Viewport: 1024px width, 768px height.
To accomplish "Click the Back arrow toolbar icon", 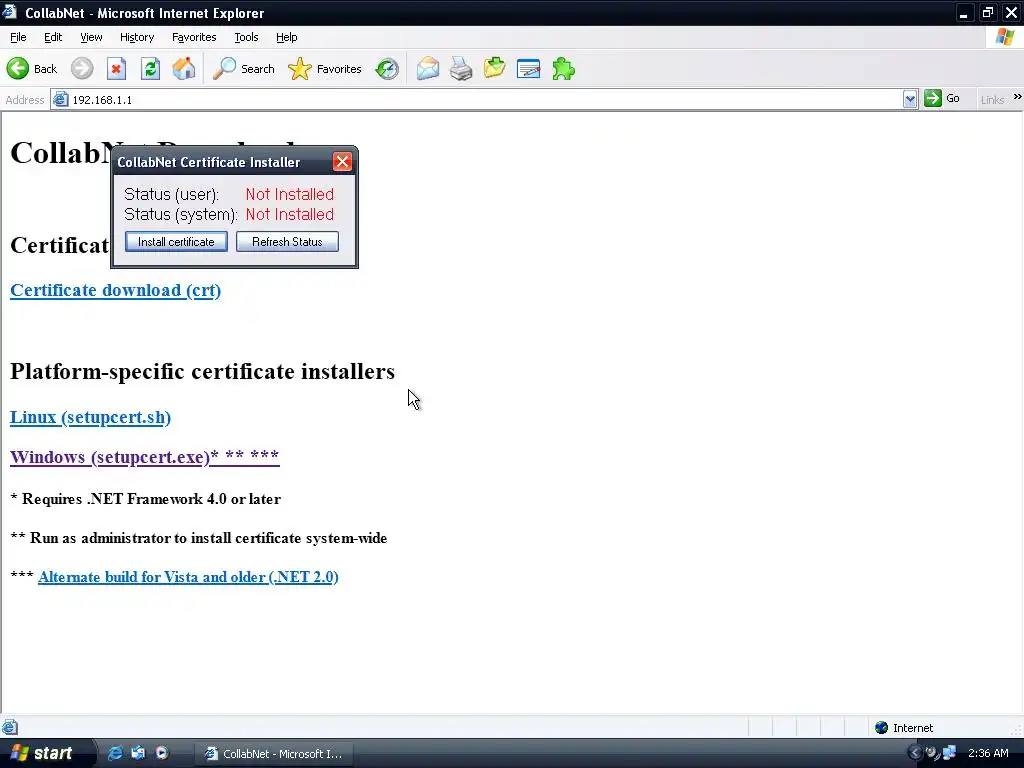I will [x=18, y=69].
